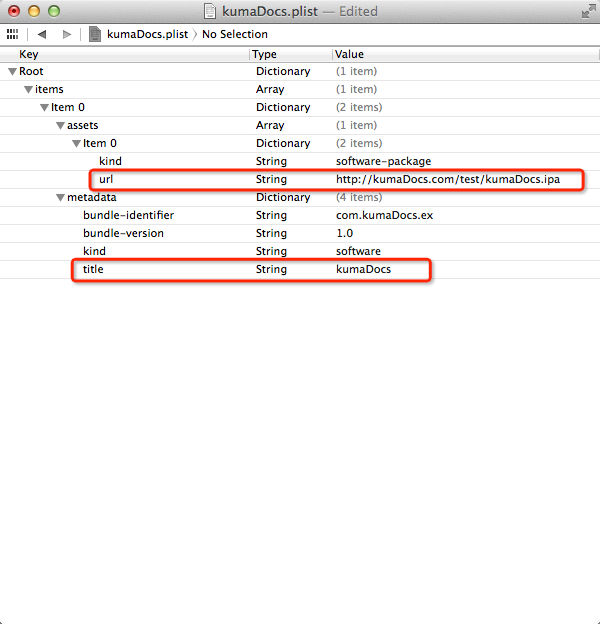Viewport: 600px width, 624px height.
Task: Click the Type column header
Action: 264,54
